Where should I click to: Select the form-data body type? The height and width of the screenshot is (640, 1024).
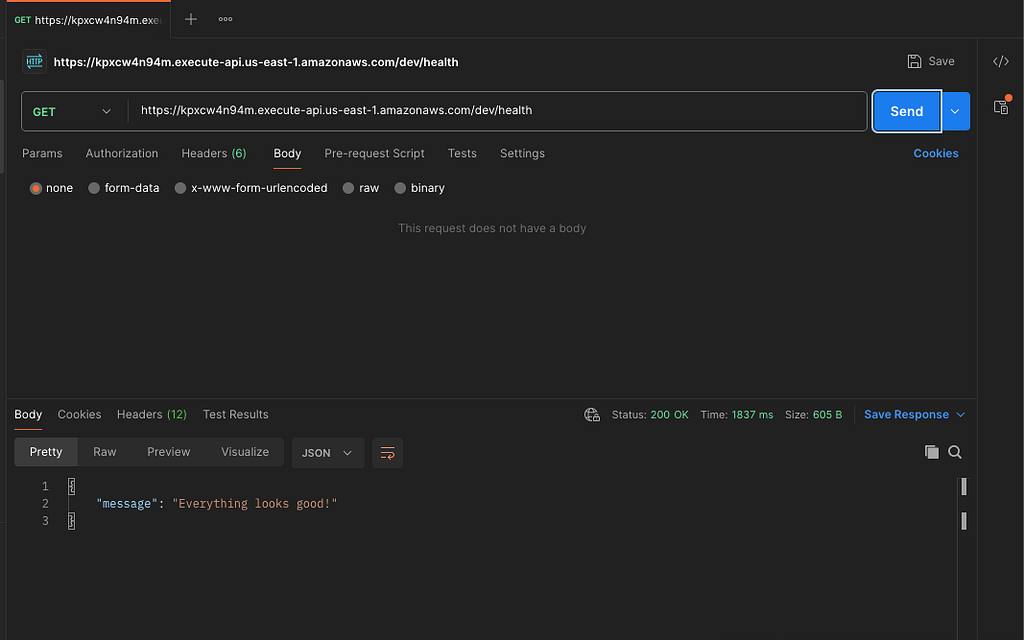94,188
